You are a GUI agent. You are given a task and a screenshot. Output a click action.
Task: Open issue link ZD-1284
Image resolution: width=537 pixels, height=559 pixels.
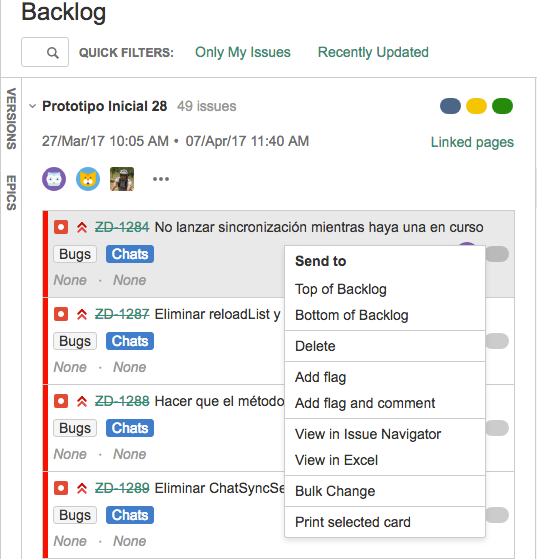click(122, 227)
